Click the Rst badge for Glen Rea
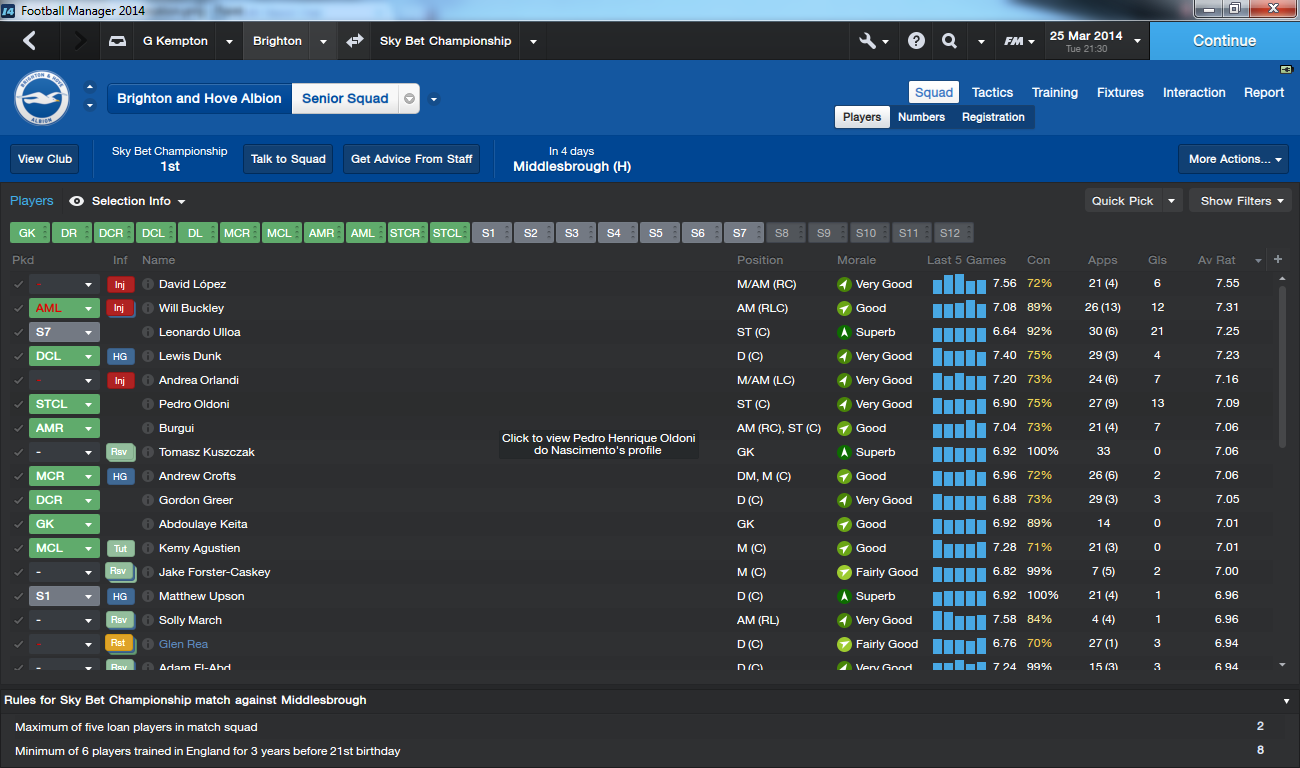The width and height of the screenshot is (1300, 768). tap(119, 643)
